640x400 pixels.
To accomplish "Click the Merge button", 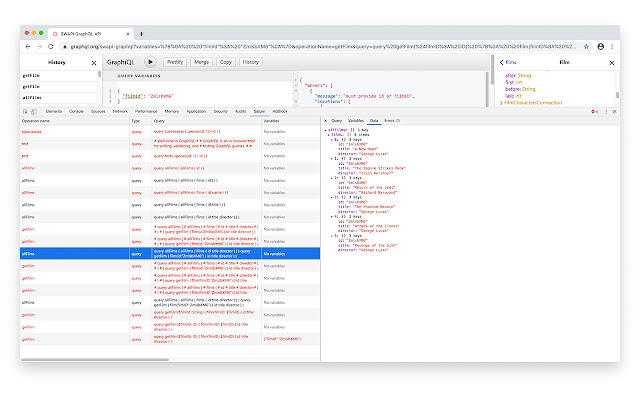I will [201, 62].
